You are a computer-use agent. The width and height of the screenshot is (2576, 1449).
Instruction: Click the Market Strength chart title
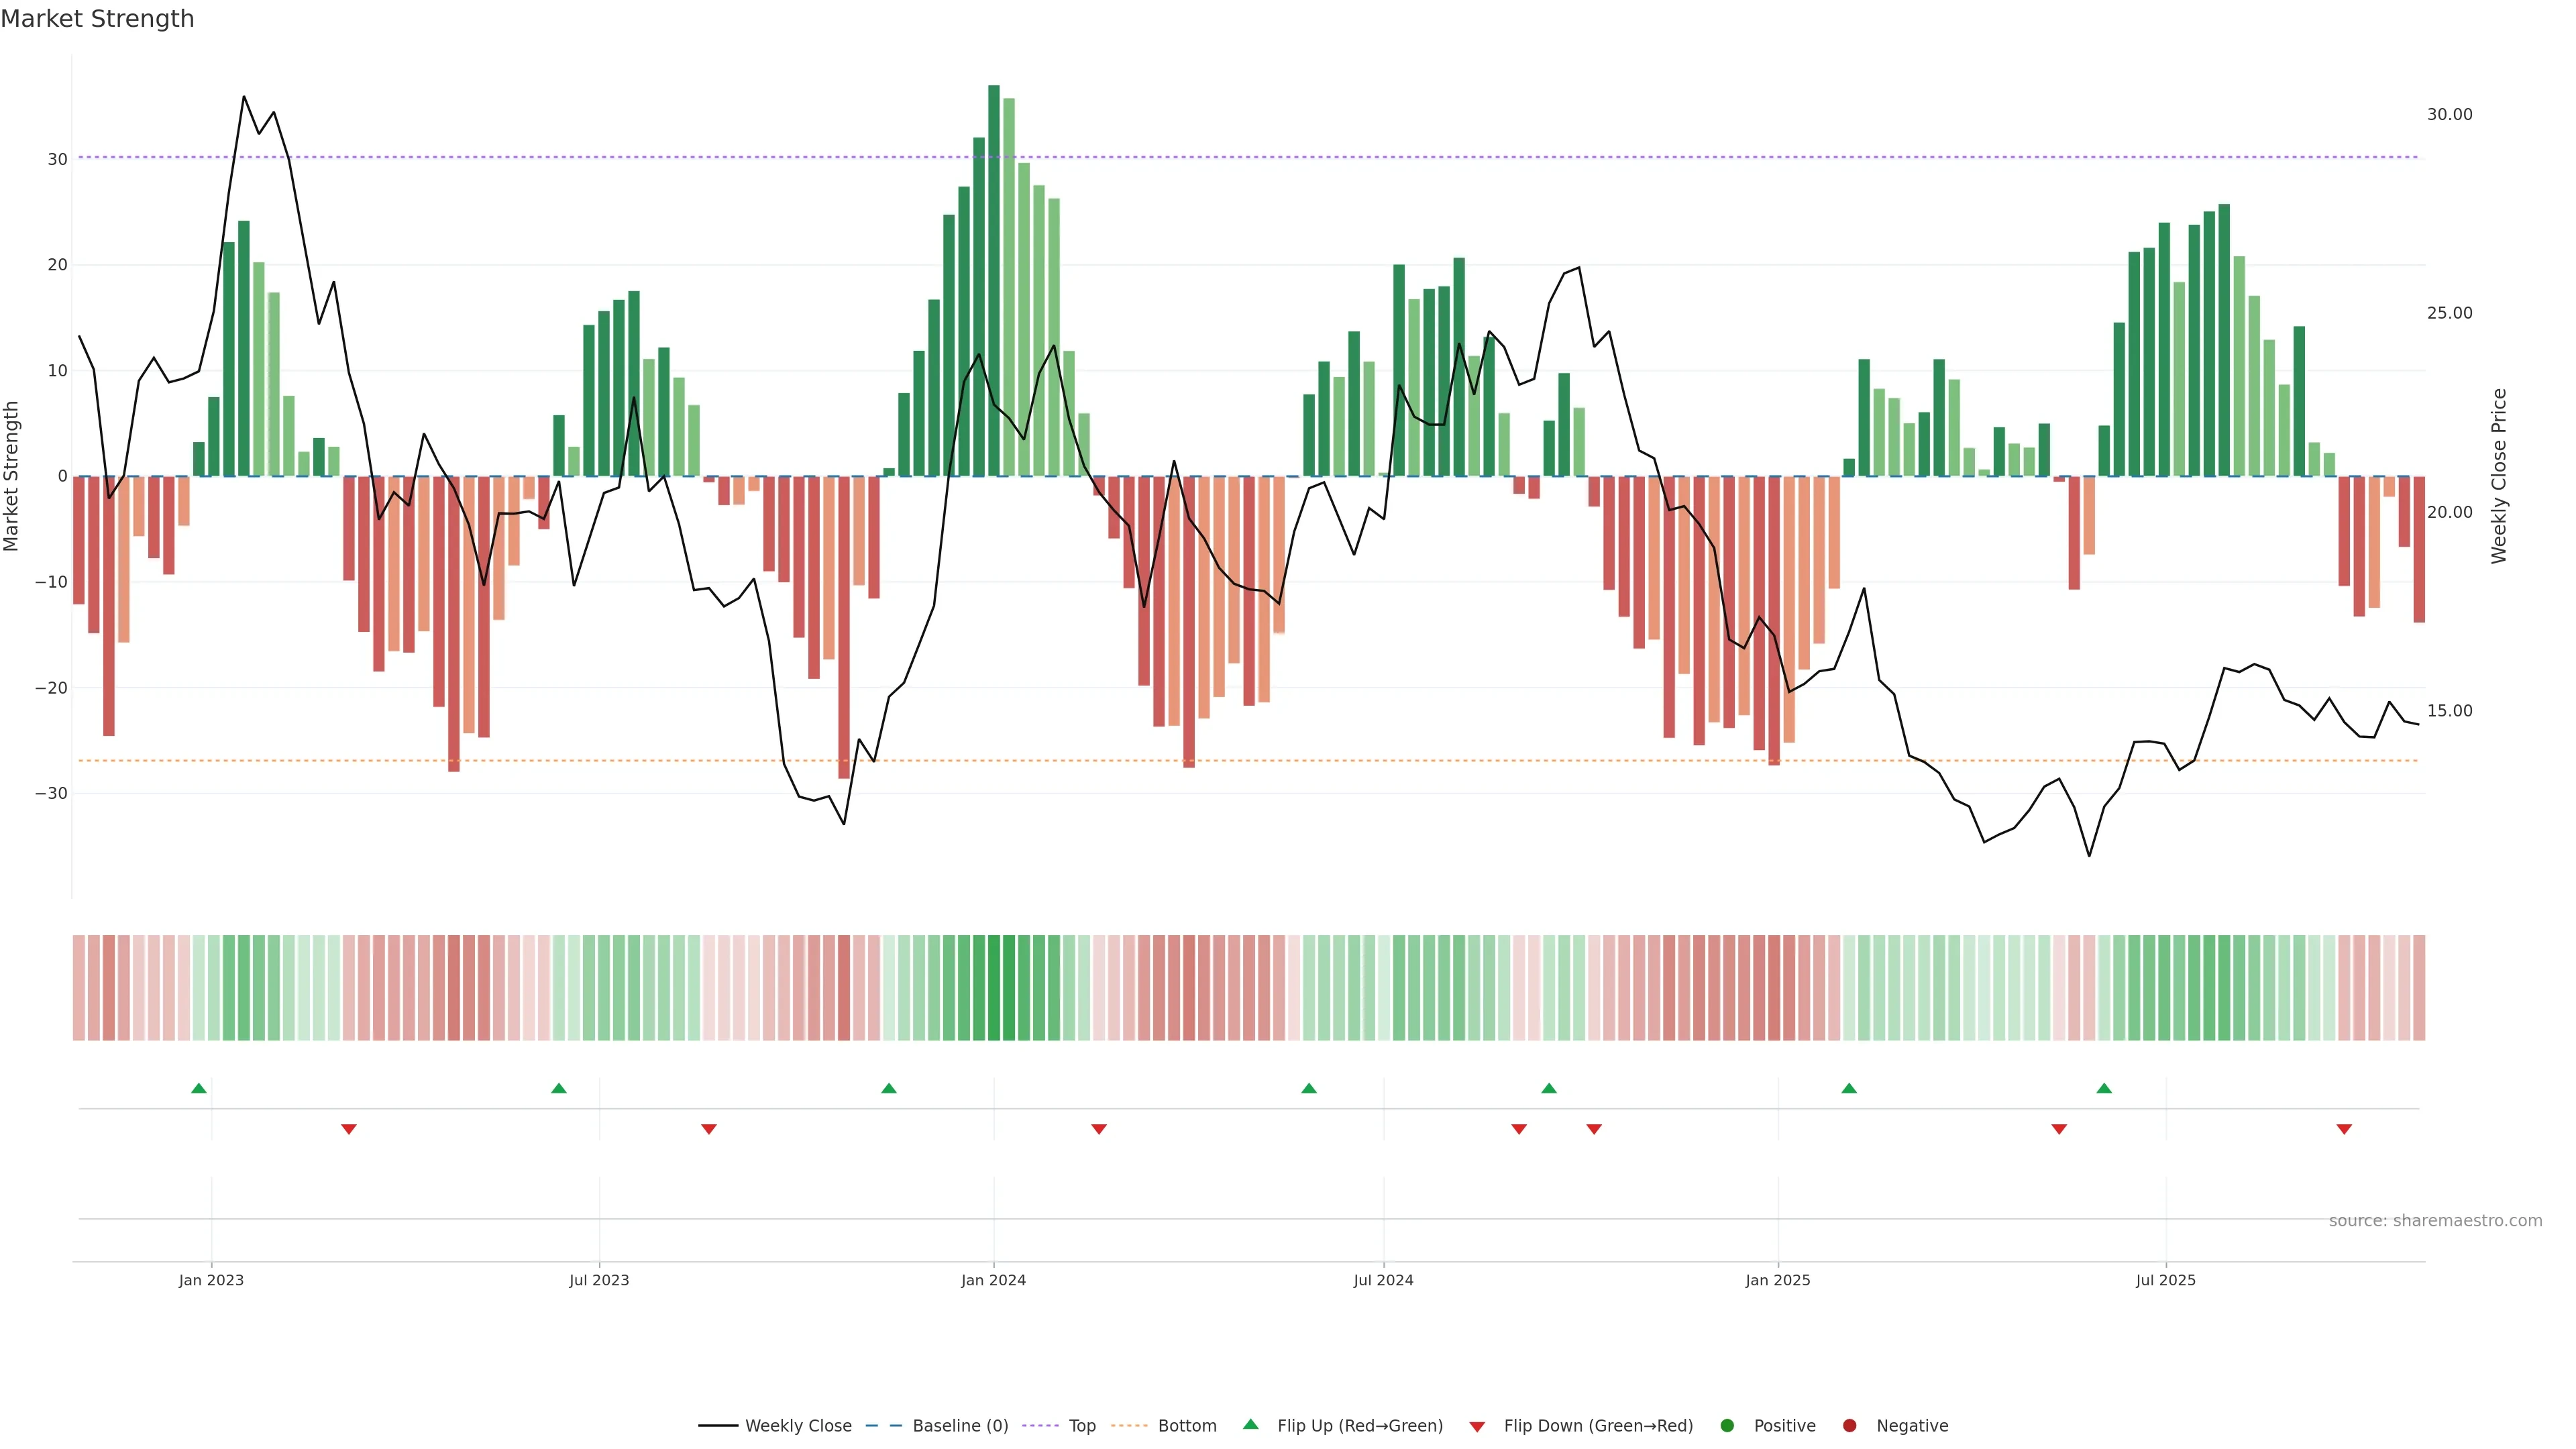[x=97, y=19]
